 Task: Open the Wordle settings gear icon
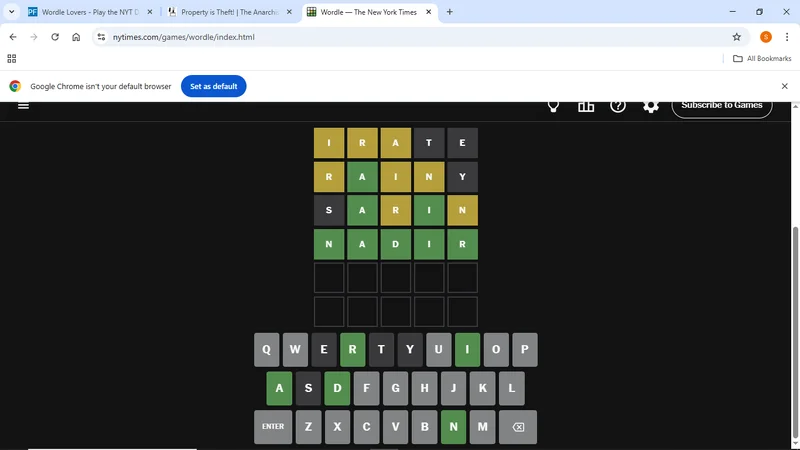click(x=651, y=106)
